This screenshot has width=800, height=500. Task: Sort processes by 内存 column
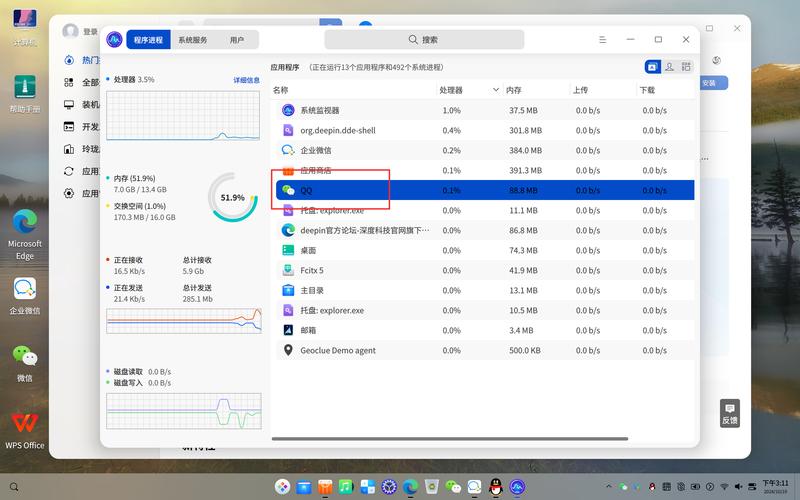(x=513, y=90)
